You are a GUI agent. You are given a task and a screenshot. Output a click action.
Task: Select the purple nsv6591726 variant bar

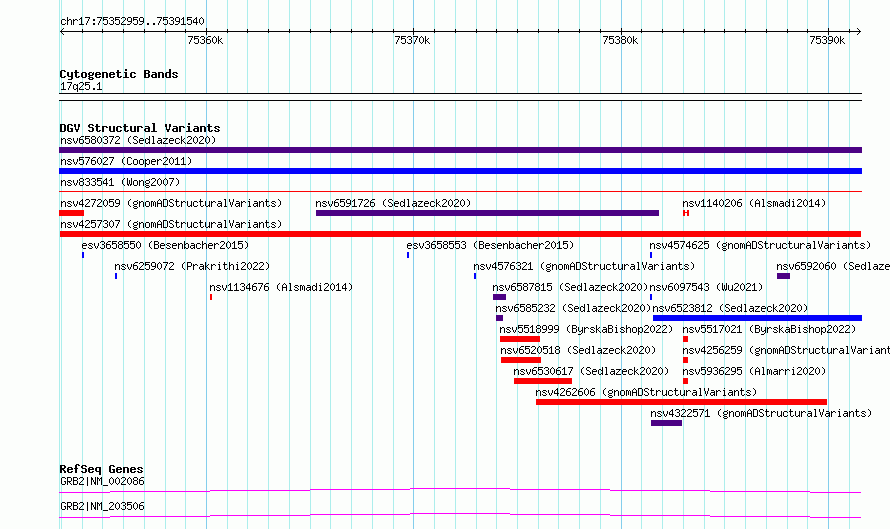click(487, 213)
